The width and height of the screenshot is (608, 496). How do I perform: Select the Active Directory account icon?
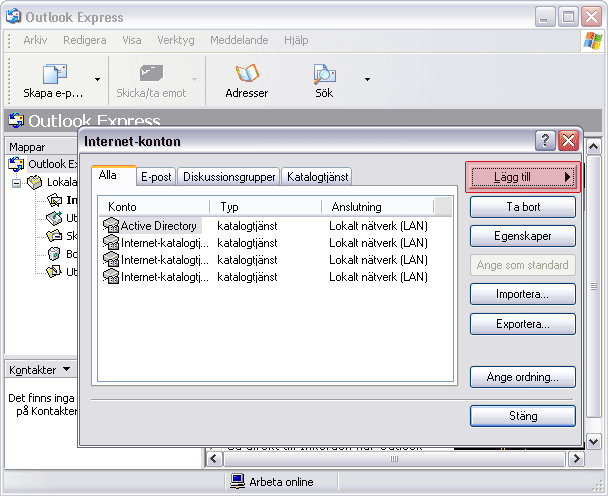pyautogui.click(x=111, y=226)
